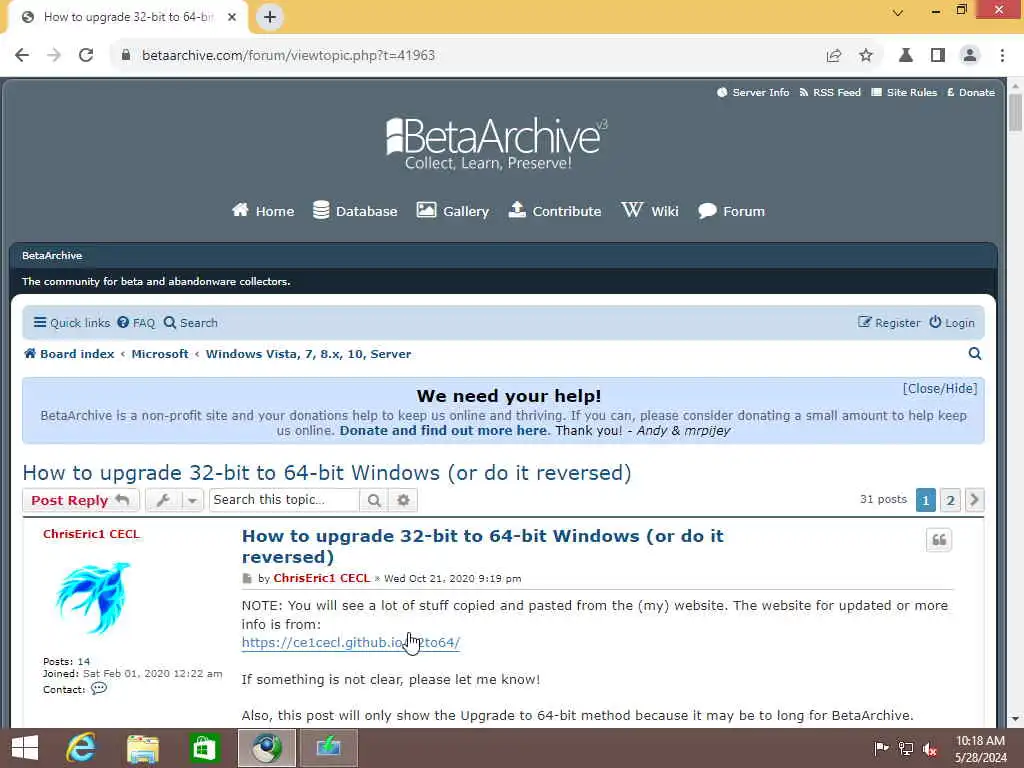The image size is (1024, 768).
Task: Click the blue phoenix avatar image
Action: coord(93,598)
